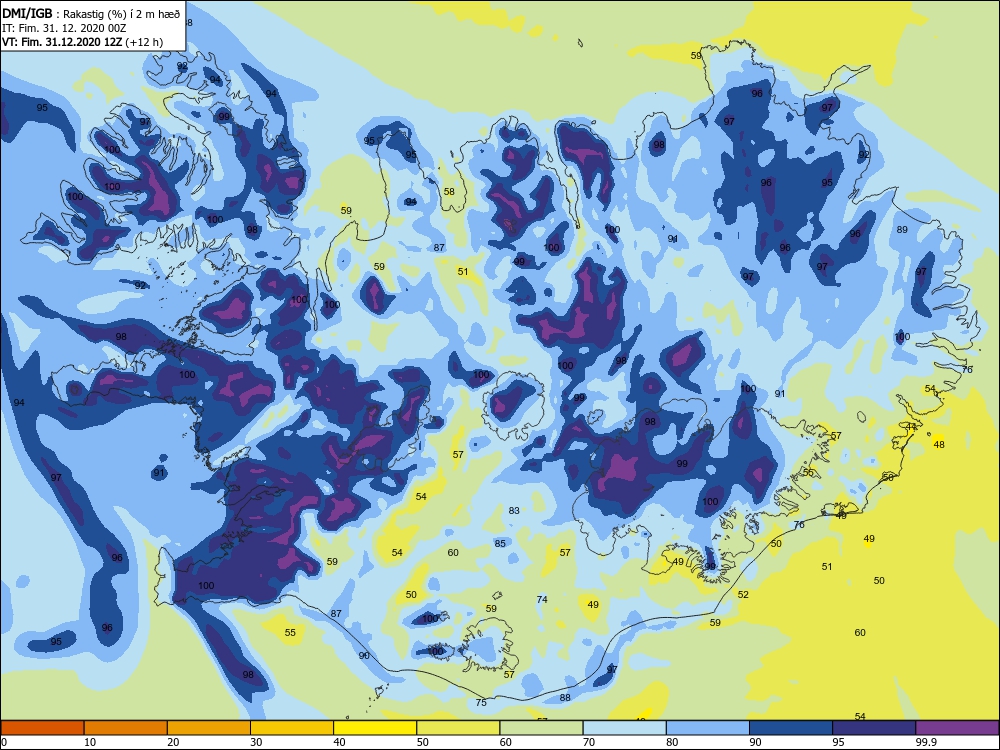Click the legend label '10'
The height and width of the screenshot is (750, 1000).
tap(90, 742)
